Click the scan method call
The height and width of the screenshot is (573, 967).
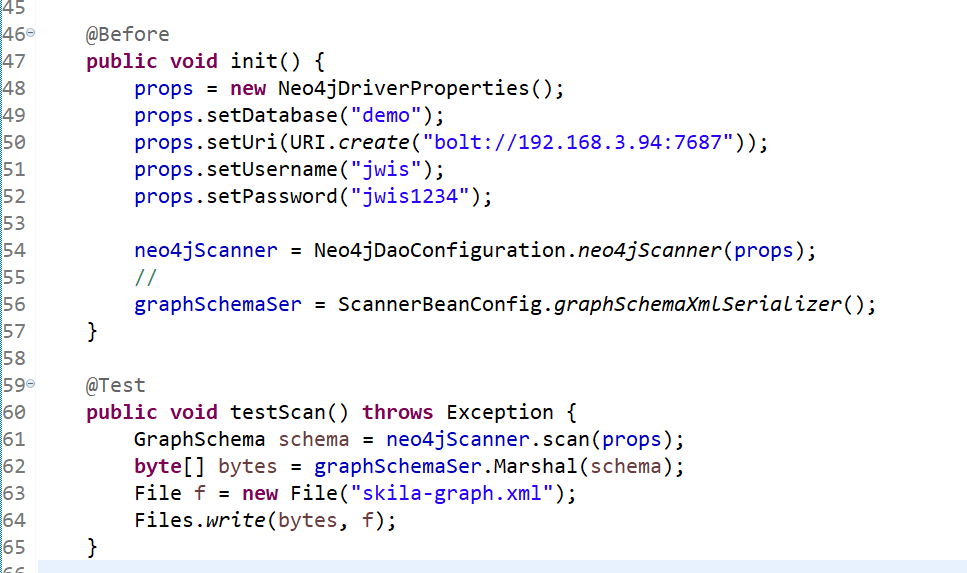(x=566, y=440)
